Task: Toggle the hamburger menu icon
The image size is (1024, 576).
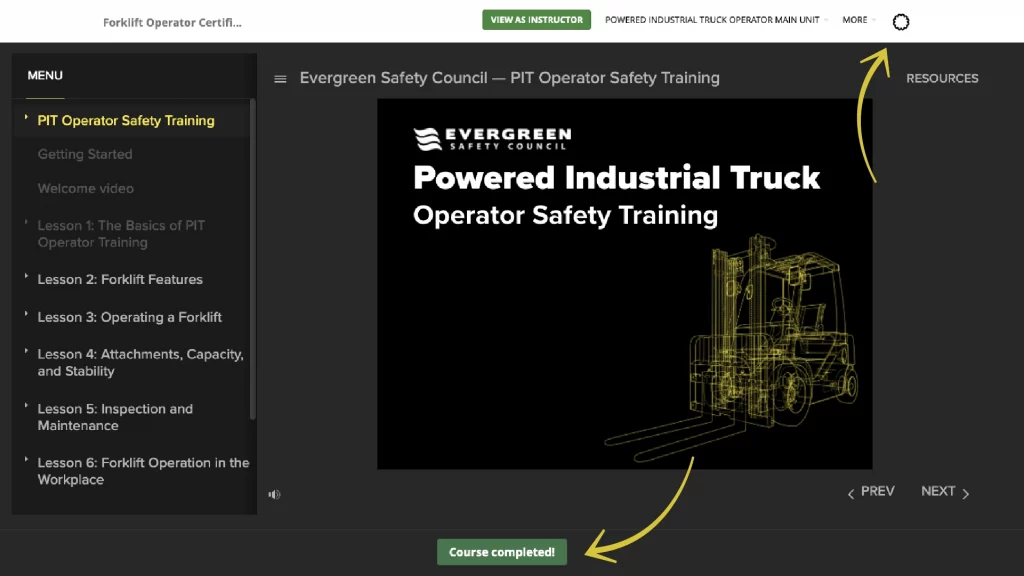Action: (280, 79)
